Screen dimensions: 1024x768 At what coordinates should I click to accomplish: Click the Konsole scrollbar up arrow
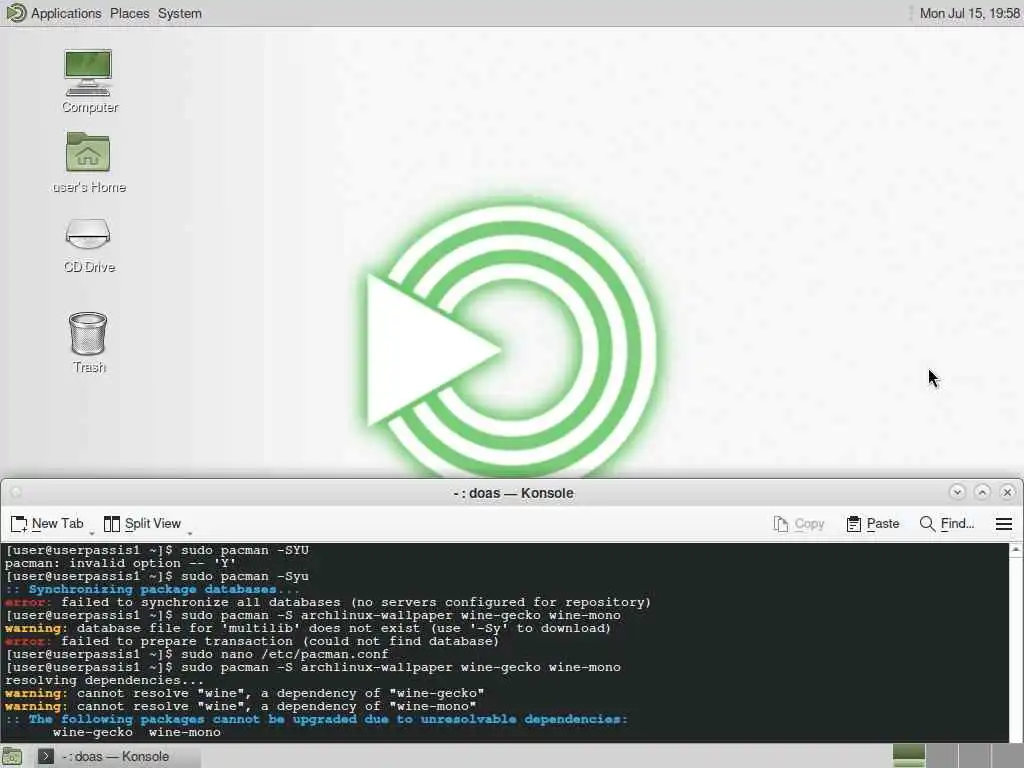[1016, 550]
